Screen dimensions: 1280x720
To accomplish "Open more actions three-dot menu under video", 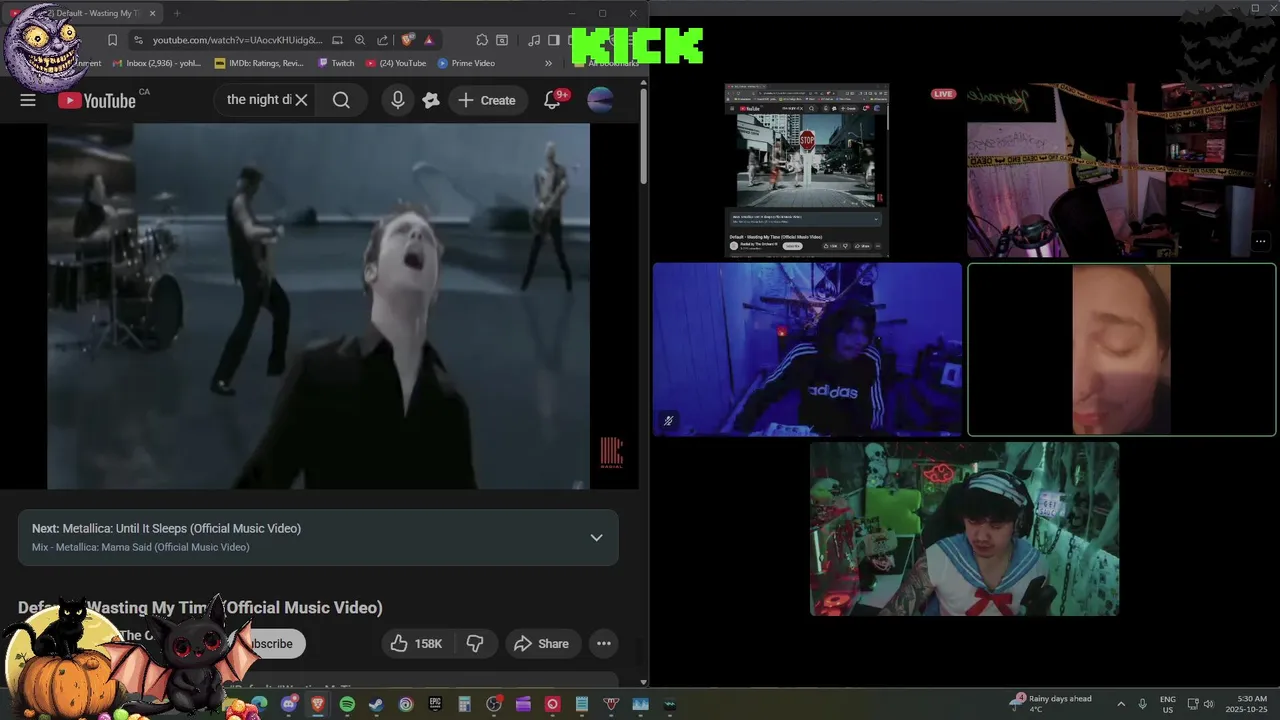I will point(604,644).
